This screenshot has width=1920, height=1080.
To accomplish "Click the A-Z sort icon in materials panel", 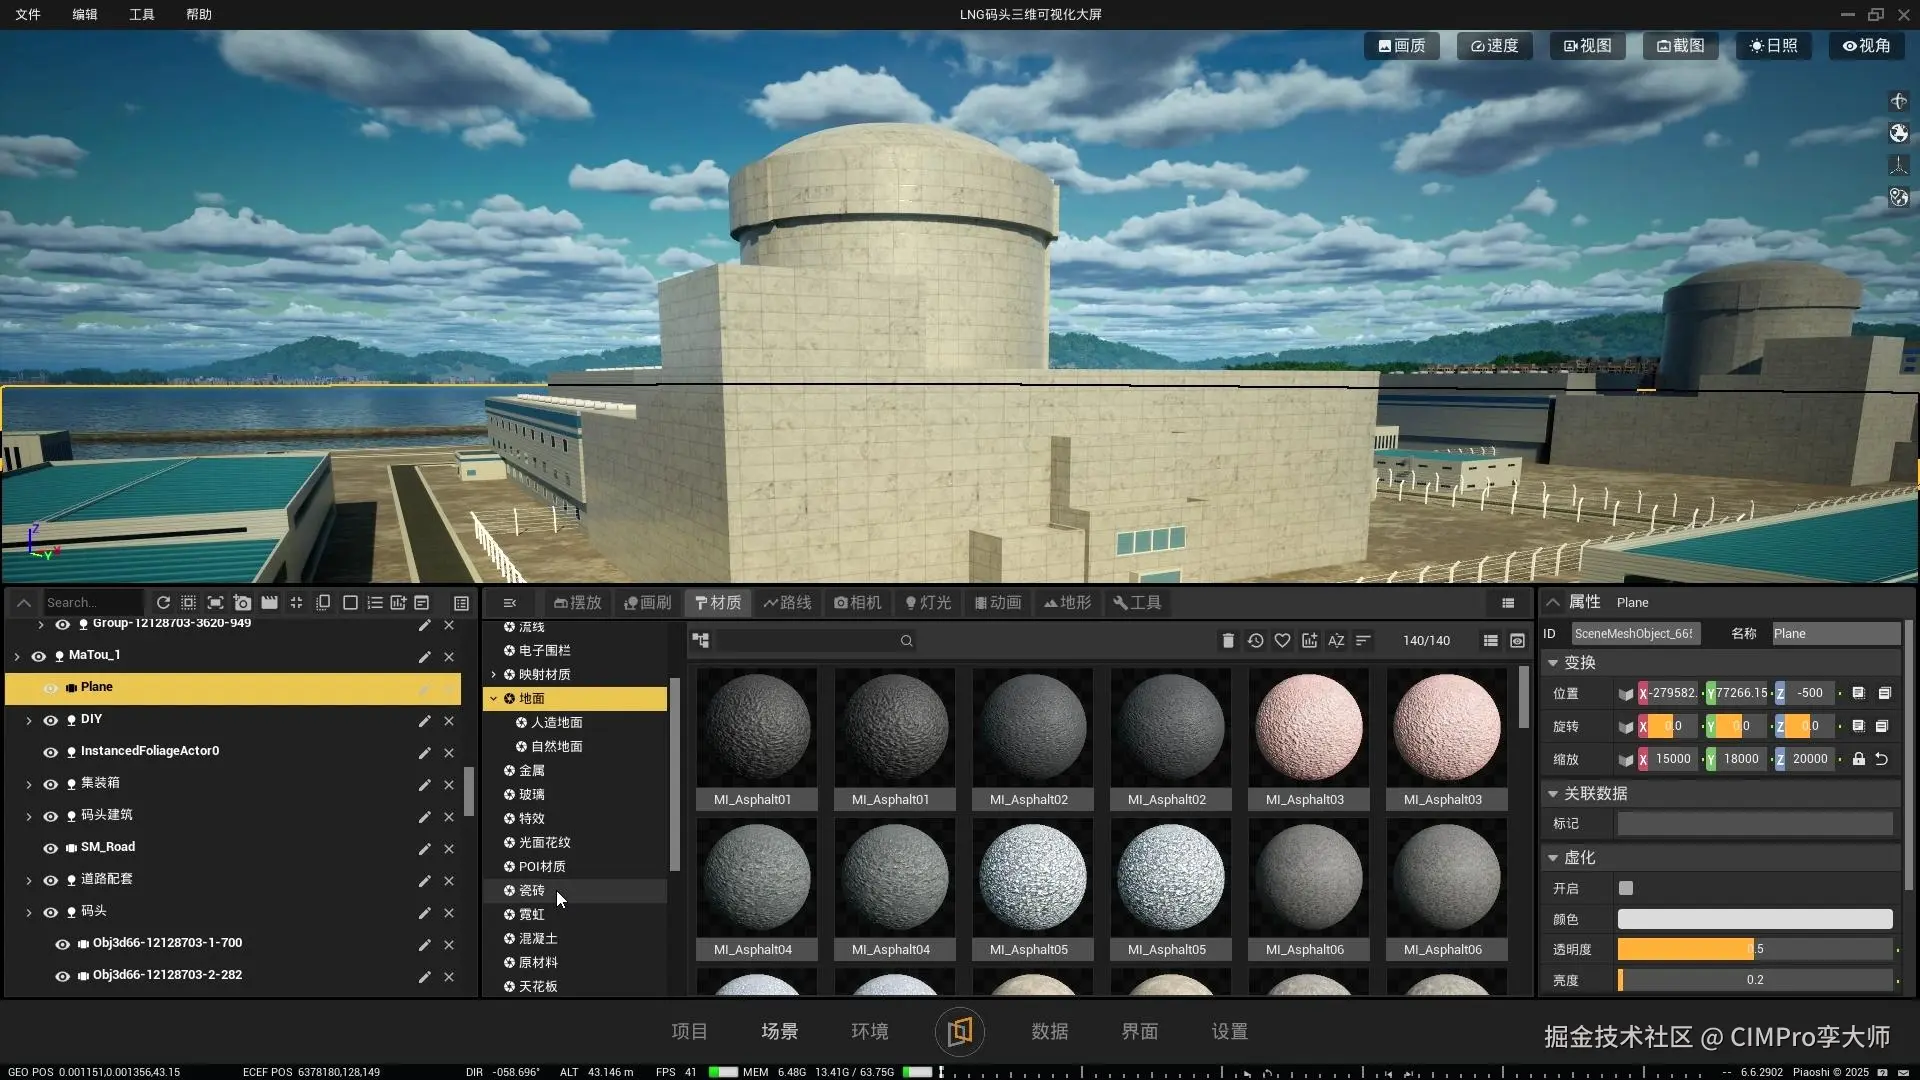I will click(x=1336, y=641).
